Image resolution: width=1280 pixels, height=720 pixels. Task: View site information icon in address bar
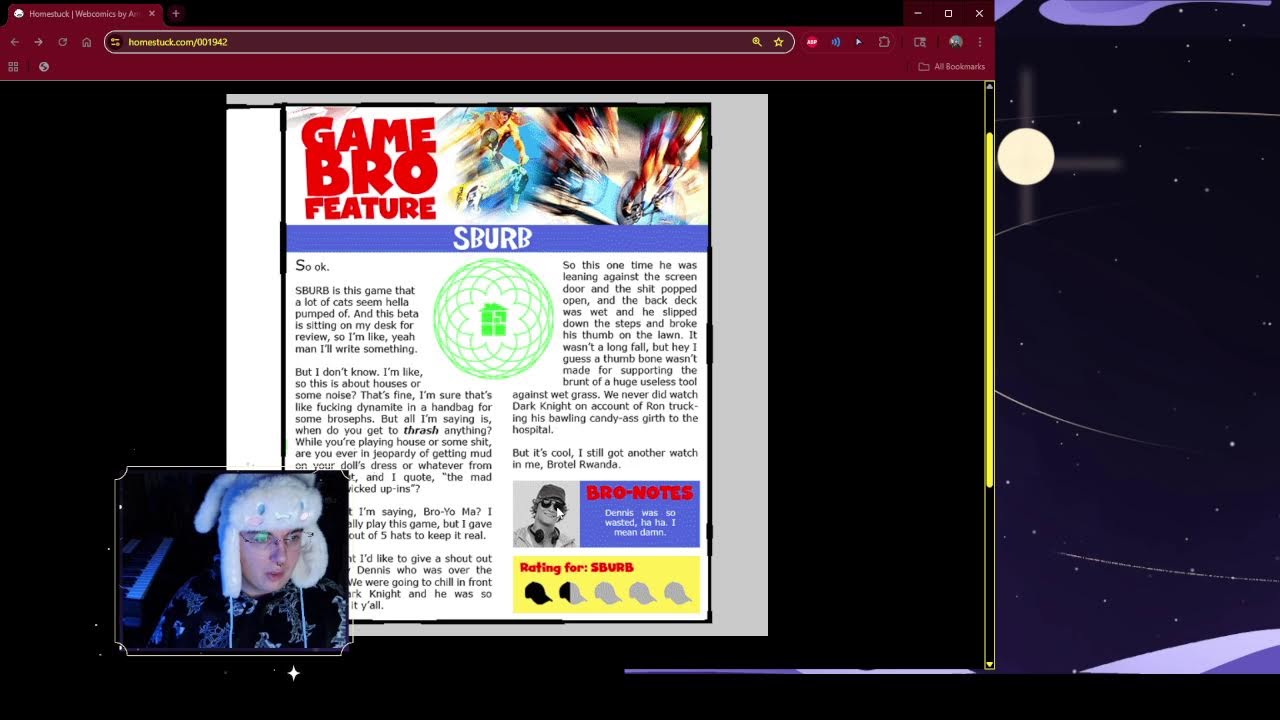[x=115, y=42]
